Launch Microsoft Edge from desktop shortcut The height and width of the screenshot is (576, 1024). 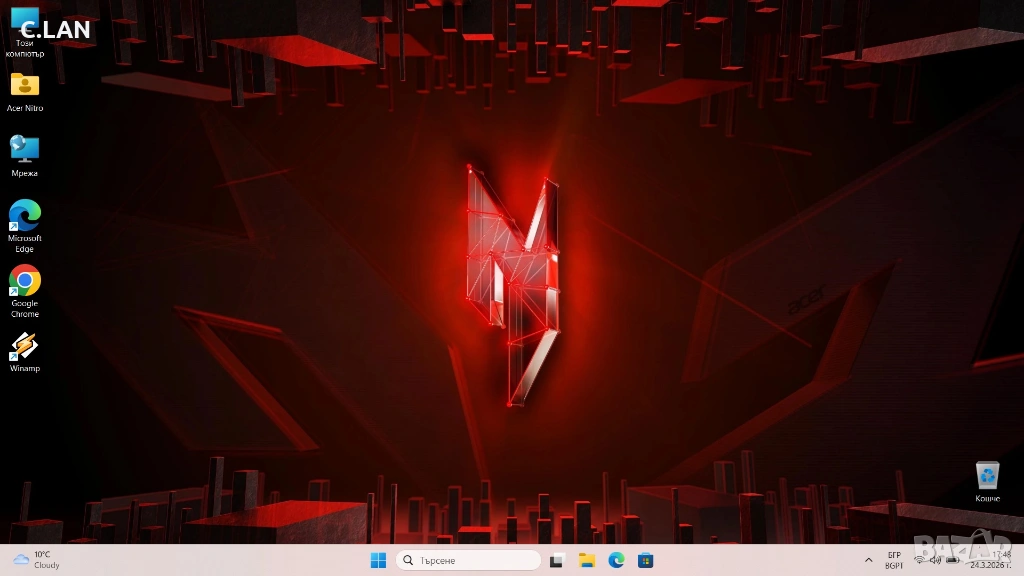coord(25,216)
